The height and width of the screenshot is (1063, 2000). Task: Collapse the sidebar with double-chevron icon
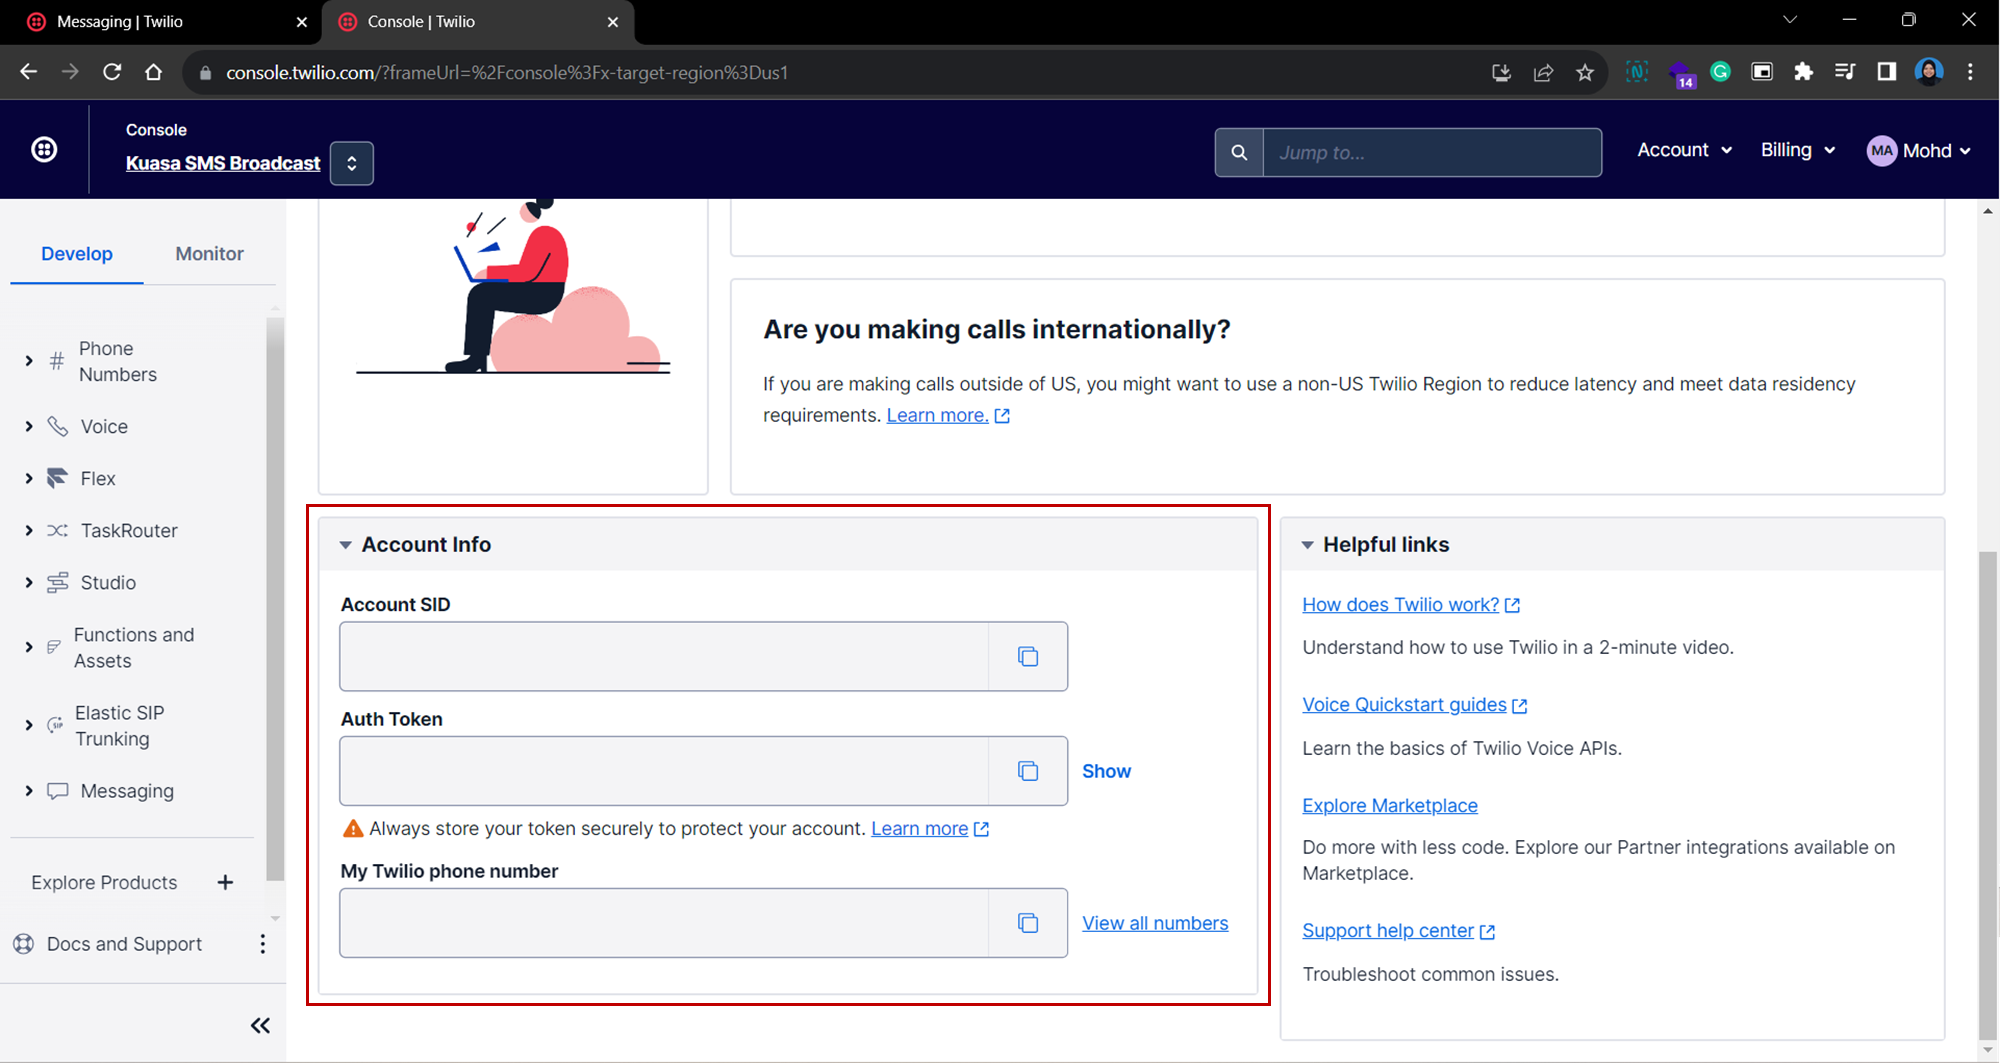click(260, 1025)
